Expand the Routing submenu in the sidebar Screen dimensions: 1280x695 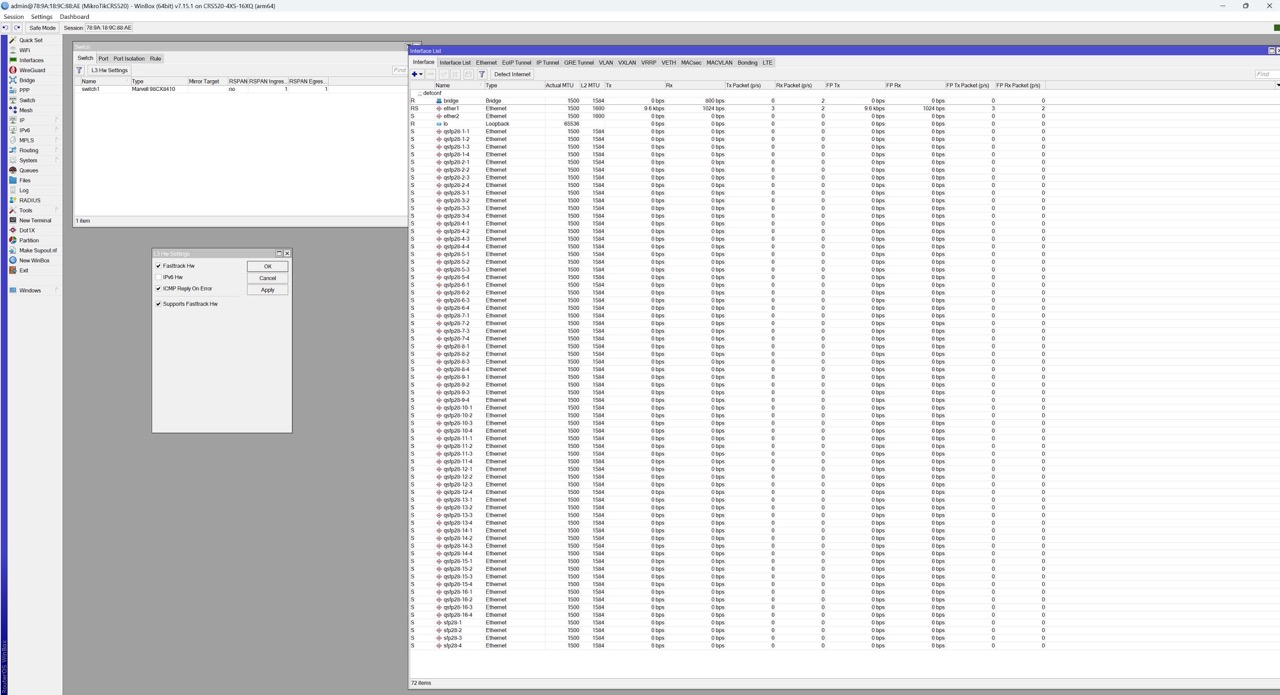[x=28, y=150]
